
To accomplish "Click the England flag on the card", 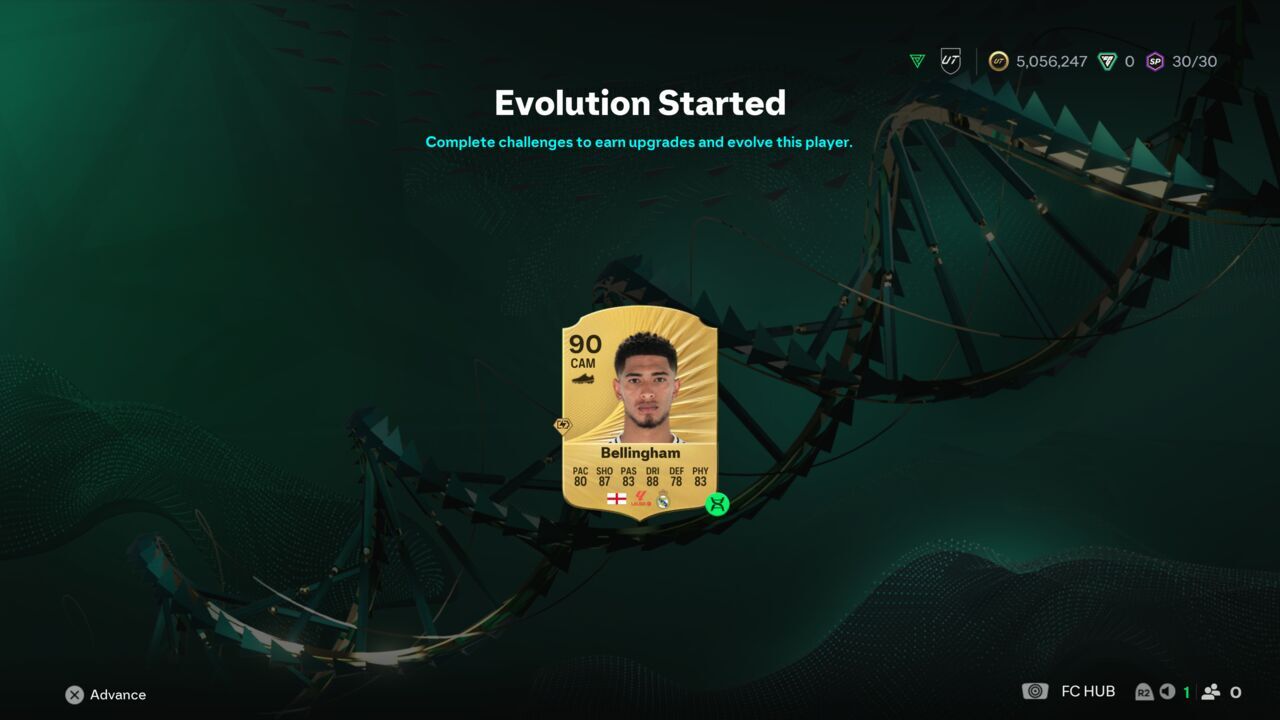I will point(616,498).
